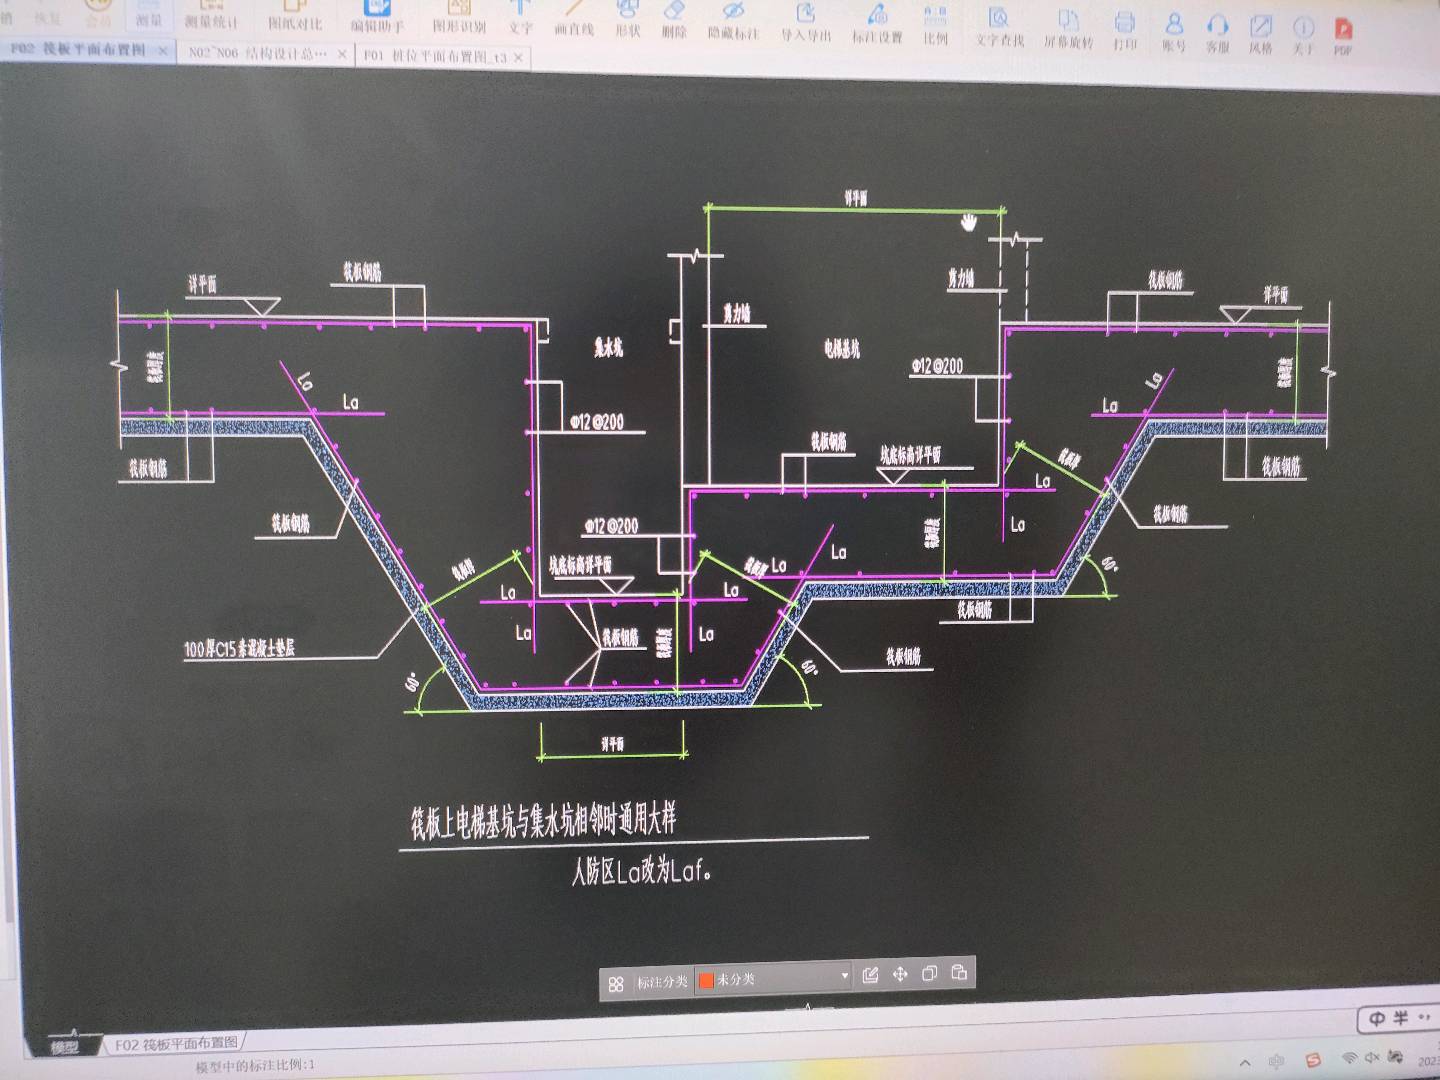Open the 风格 style setting
This screenshot has width=1440, height=1080.
coord(1261,35)
